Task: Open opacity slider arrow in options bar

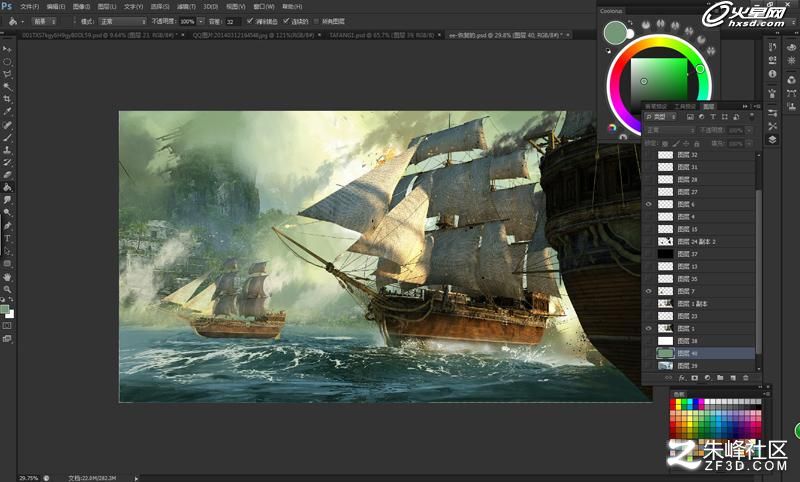Action: [x=201, y=21]
